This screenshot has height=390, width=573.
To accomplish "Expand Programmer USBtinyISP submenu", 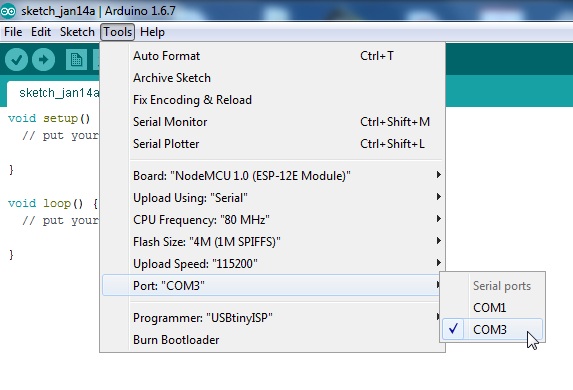I will point(272,318).
